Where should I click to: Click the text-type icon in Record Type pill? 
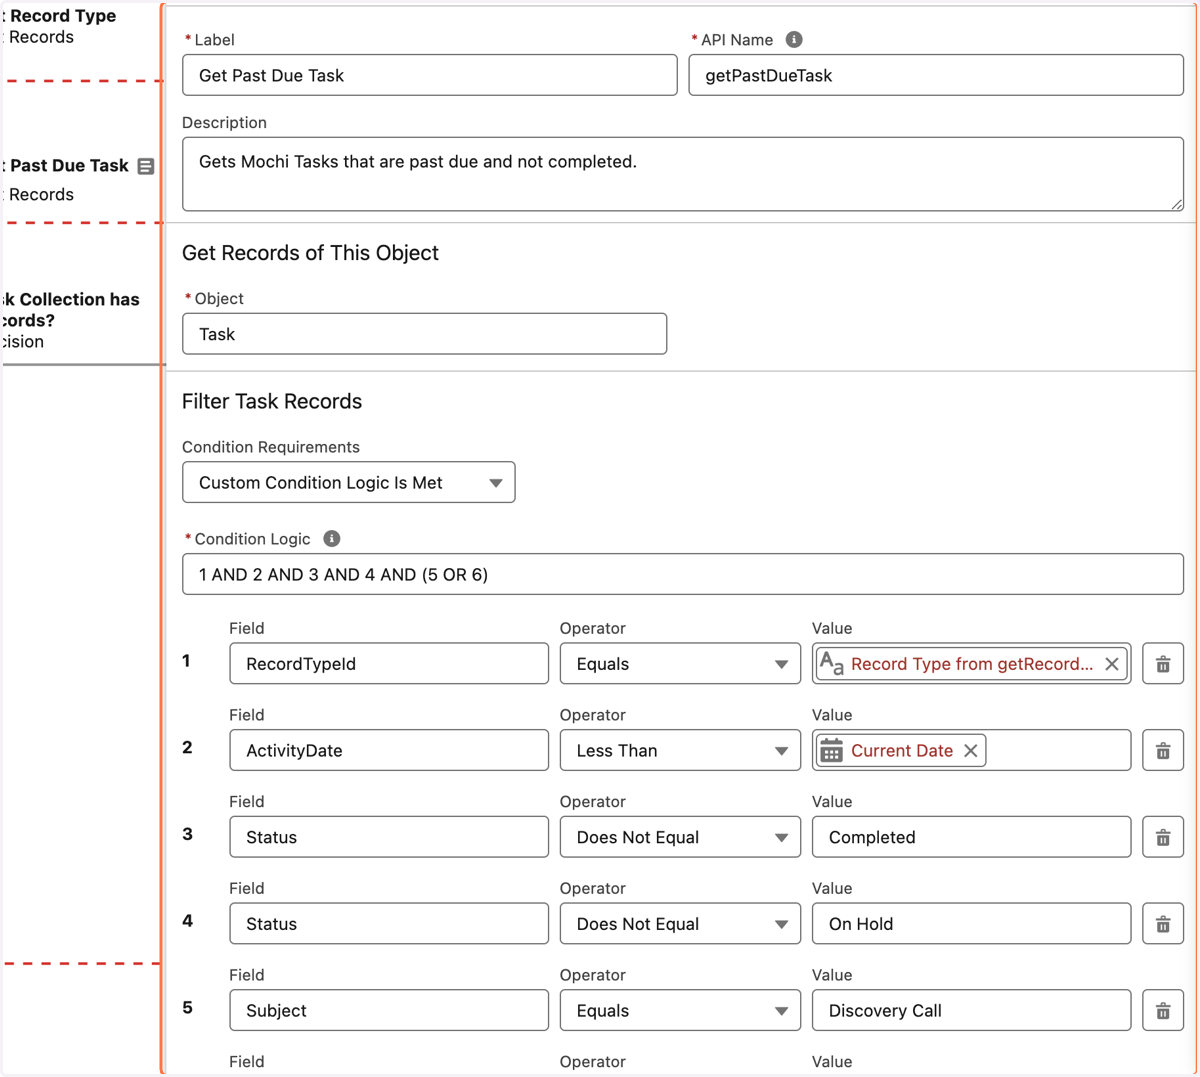[832, 663]
